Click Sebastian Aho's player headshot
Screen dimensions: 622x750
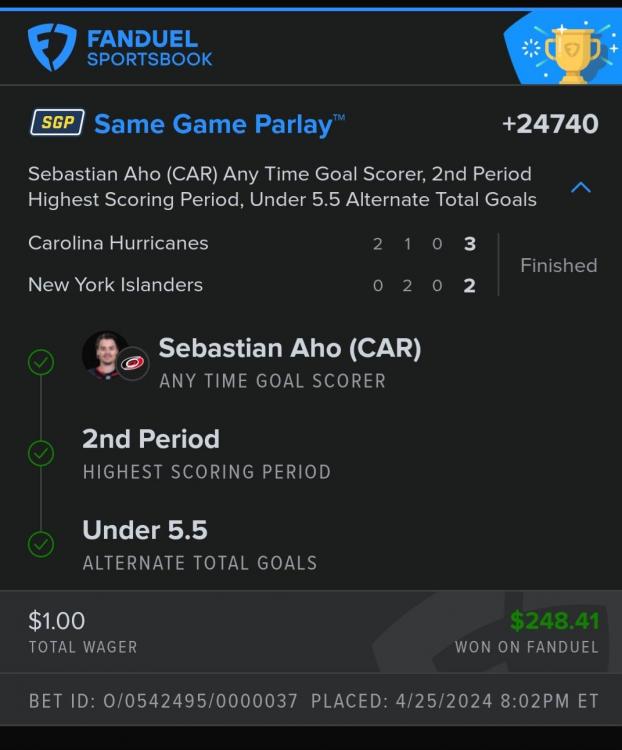[105, 355]
